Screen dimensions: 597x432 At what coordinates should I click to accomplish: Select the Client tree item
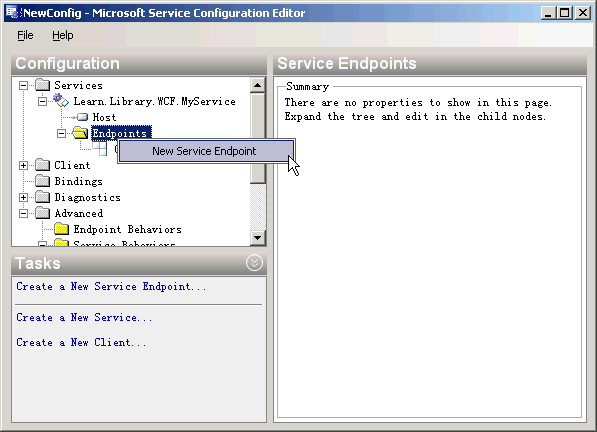(72, 165)
